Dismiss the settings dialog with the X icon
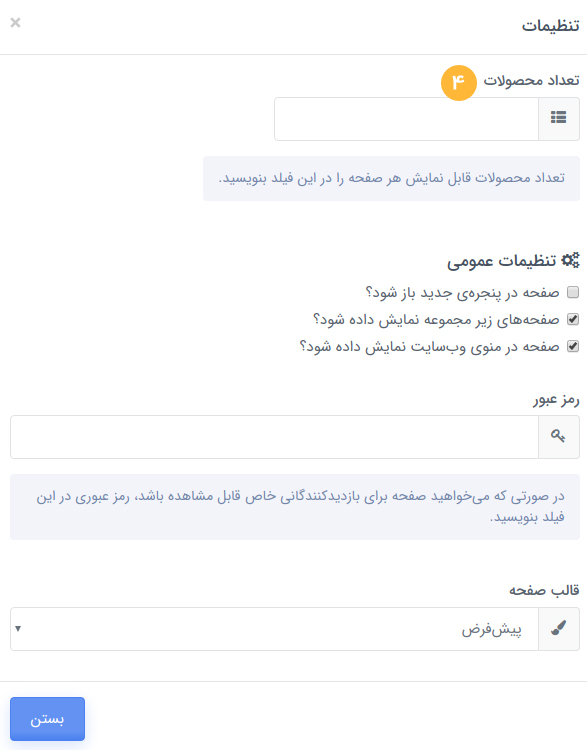The image size is (587, 750). pos(15,22)
